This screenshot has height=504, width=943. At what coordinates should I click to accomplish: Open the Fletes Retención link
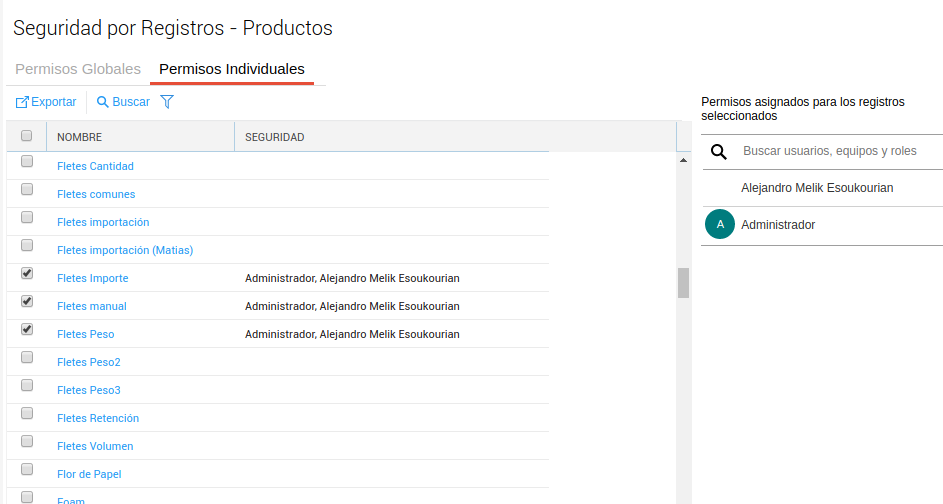(x=98, y=418)
